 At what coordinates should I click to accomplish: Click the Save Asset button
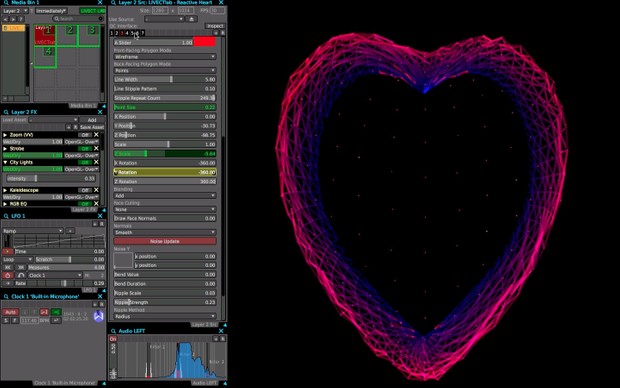coord(92,127)
